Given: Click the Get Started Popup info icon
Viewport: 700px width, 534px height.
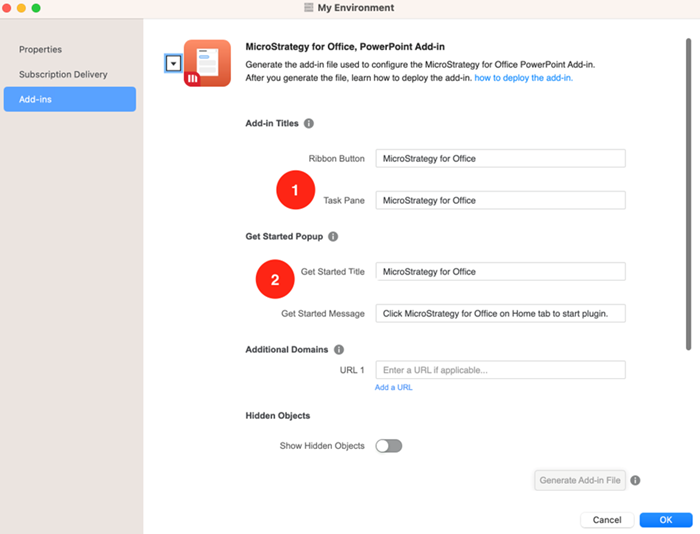Looking at the screenshot, I should (333, 237).
